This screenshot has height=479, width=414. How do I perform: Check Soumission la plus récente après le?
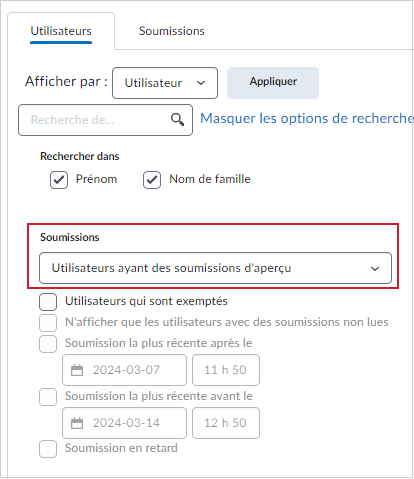48,344
